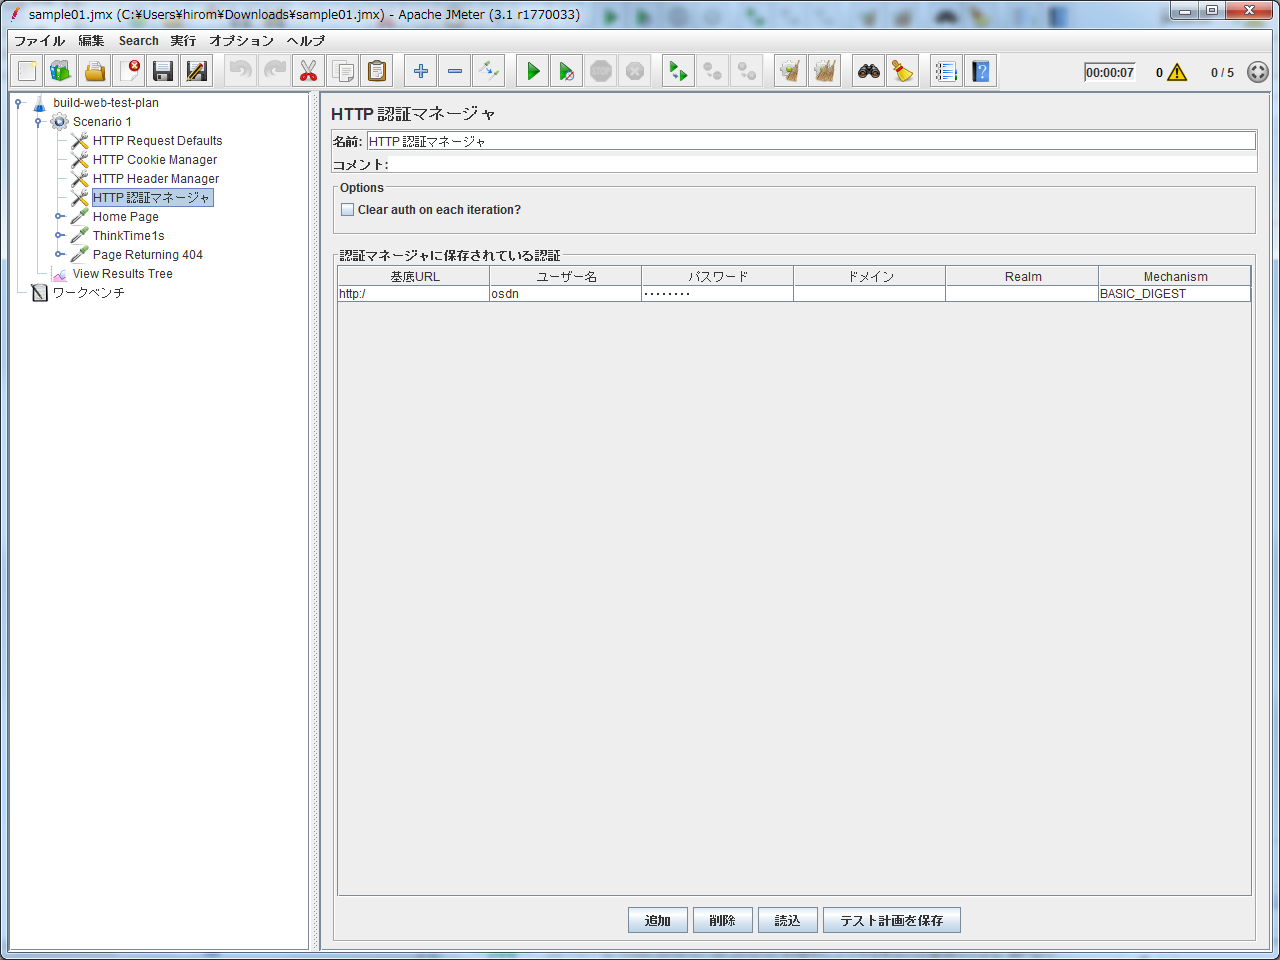Copy the selected element
This screenshot has height=960, width=1280.
(343, 71)
